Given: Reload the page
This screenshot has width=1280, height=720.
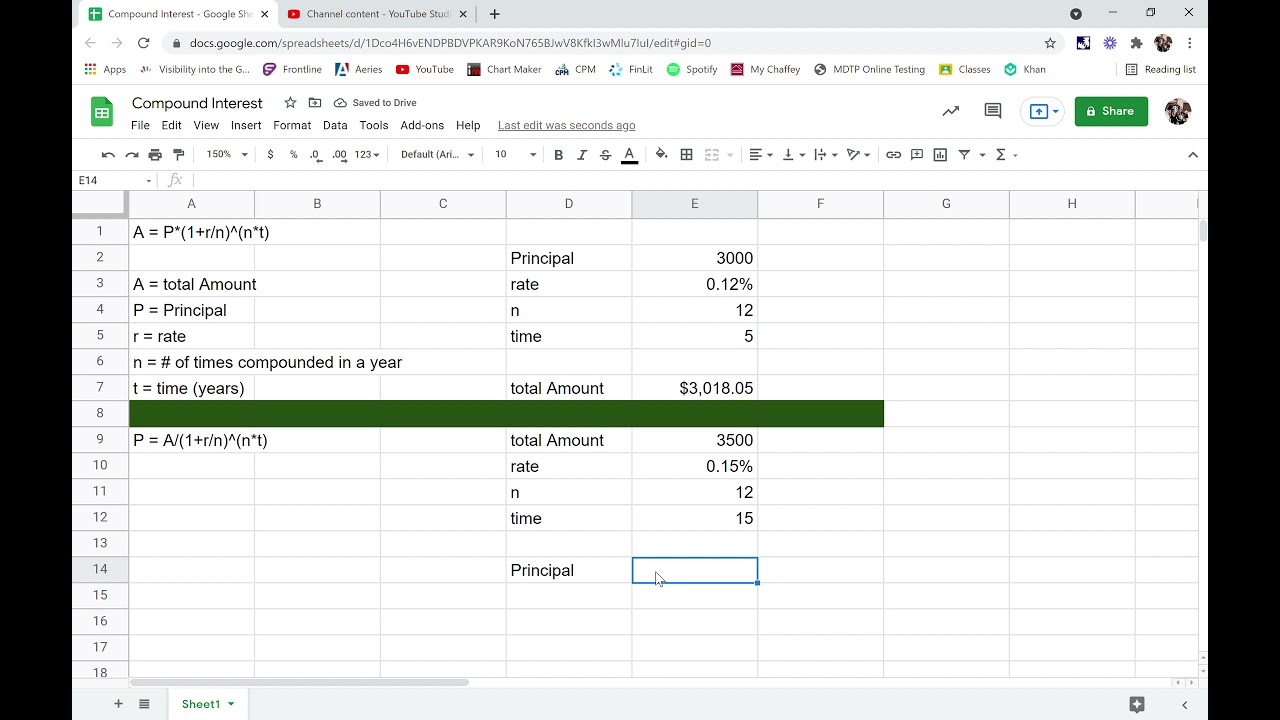Looking at the screenshot, I should [x=143, y=43].
